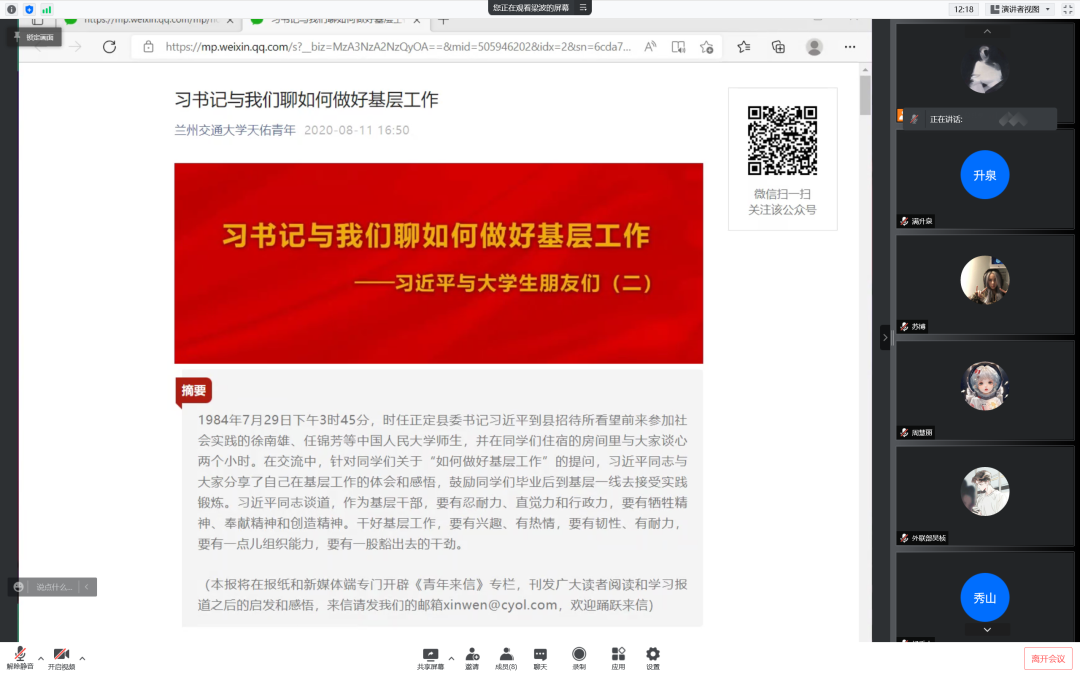
Task: Select 升泉 participant avatar tile
Action: [x=985, y=178]
